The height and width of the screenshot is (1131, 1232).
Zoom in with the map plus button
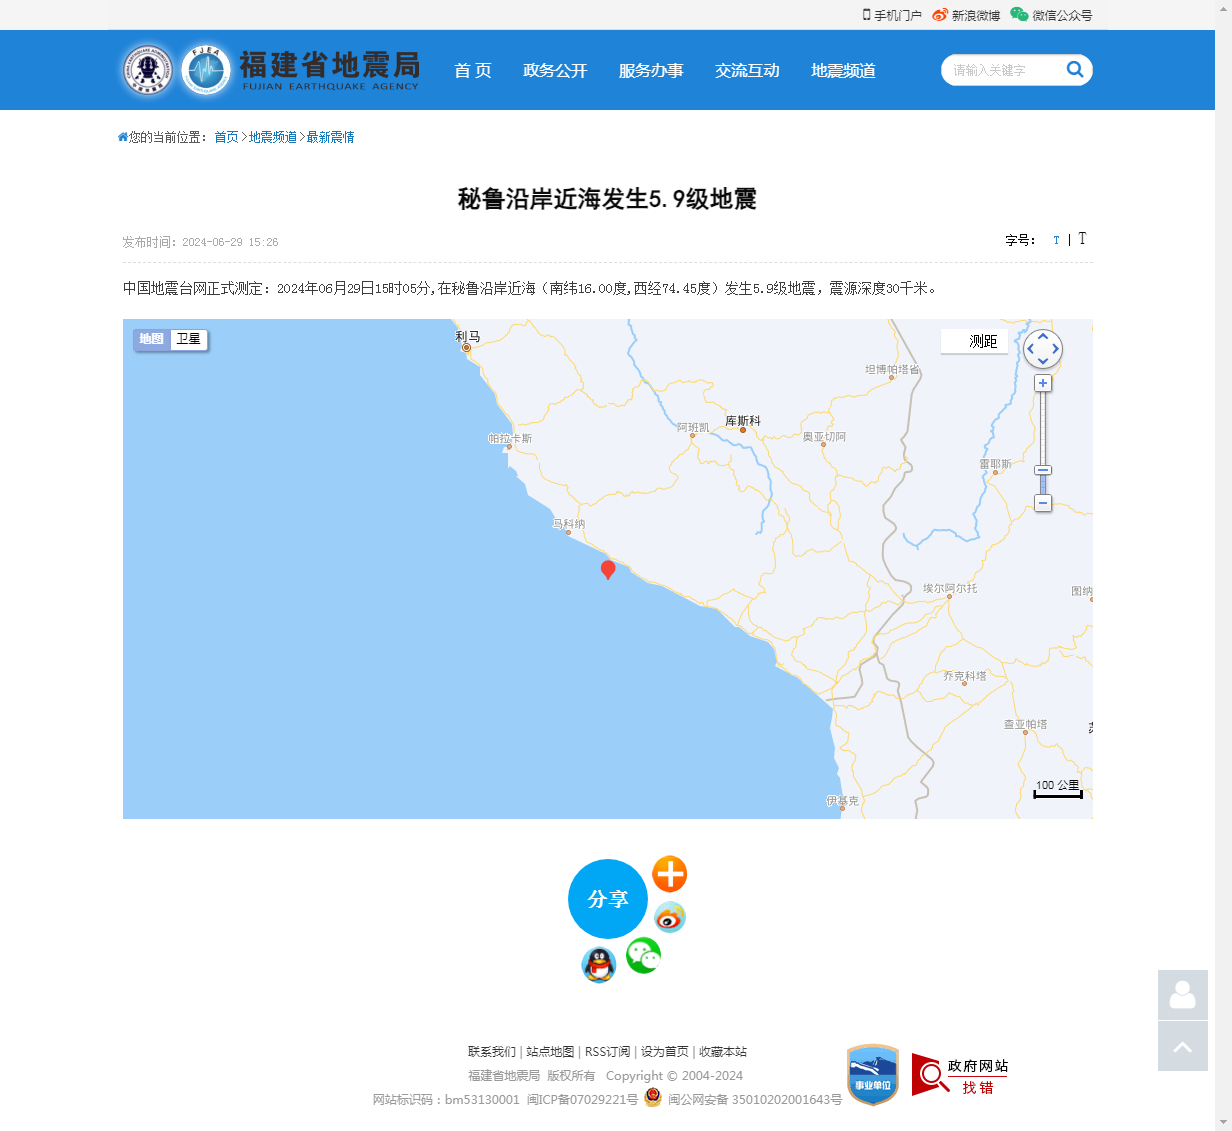1043,383
